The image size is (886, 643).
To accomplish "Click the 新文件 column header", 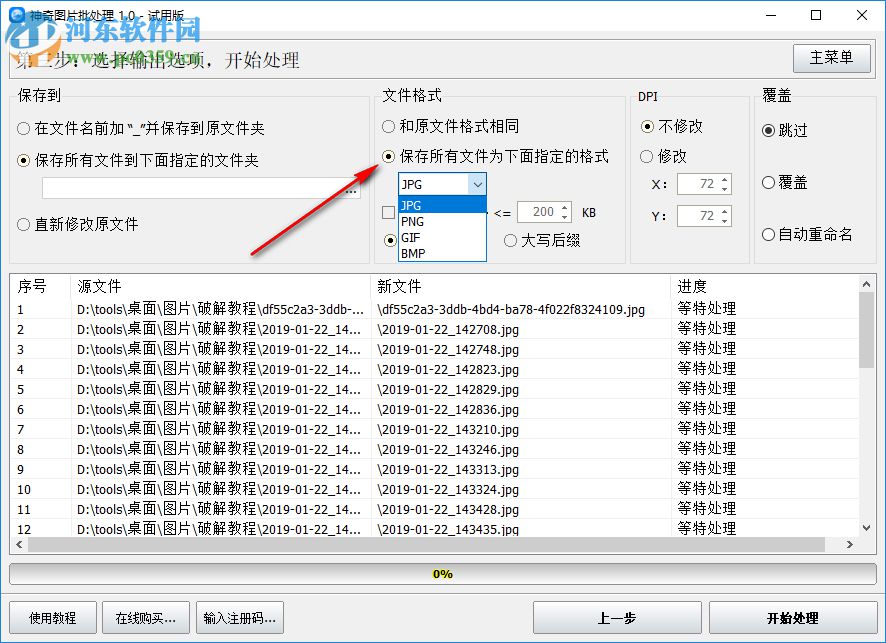I will pos(520,286).
